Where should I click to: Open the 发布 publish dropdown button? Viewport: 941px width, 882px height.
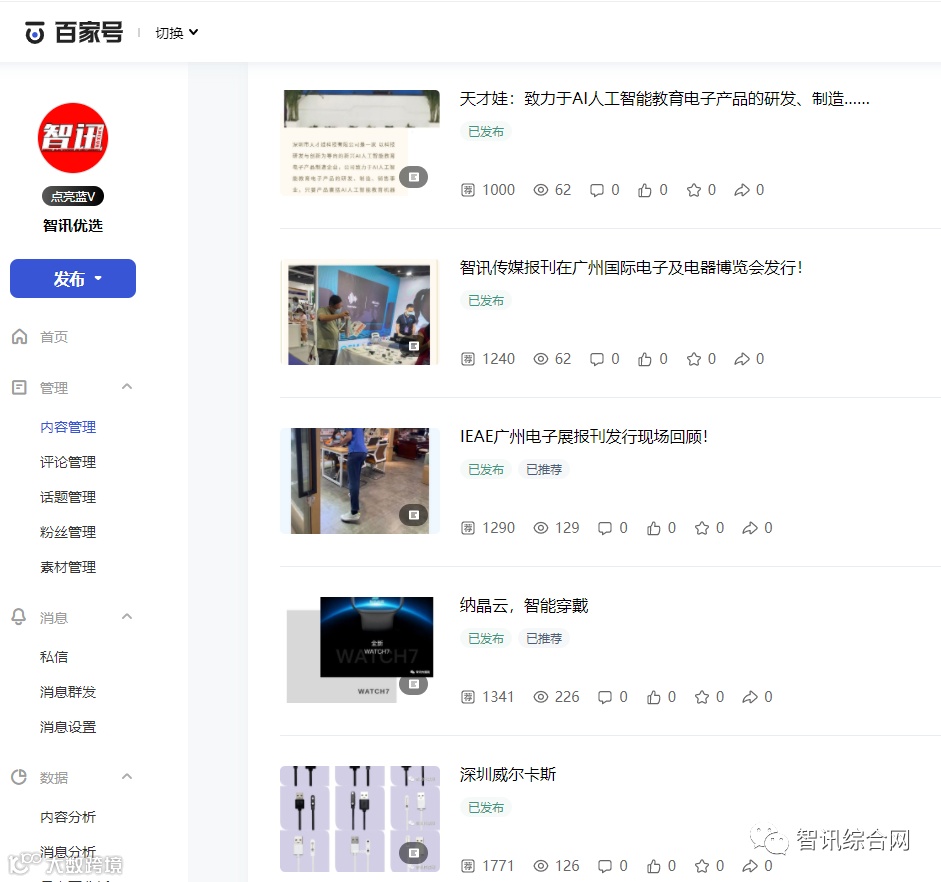pyautogui.click(x=73, y=278)
